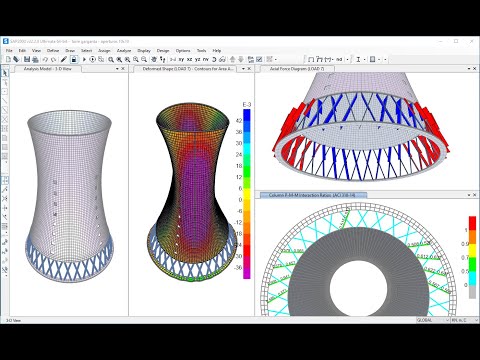480x360 pixels.
Task: Move up in list arrow icon
Action: coord(233,59)
